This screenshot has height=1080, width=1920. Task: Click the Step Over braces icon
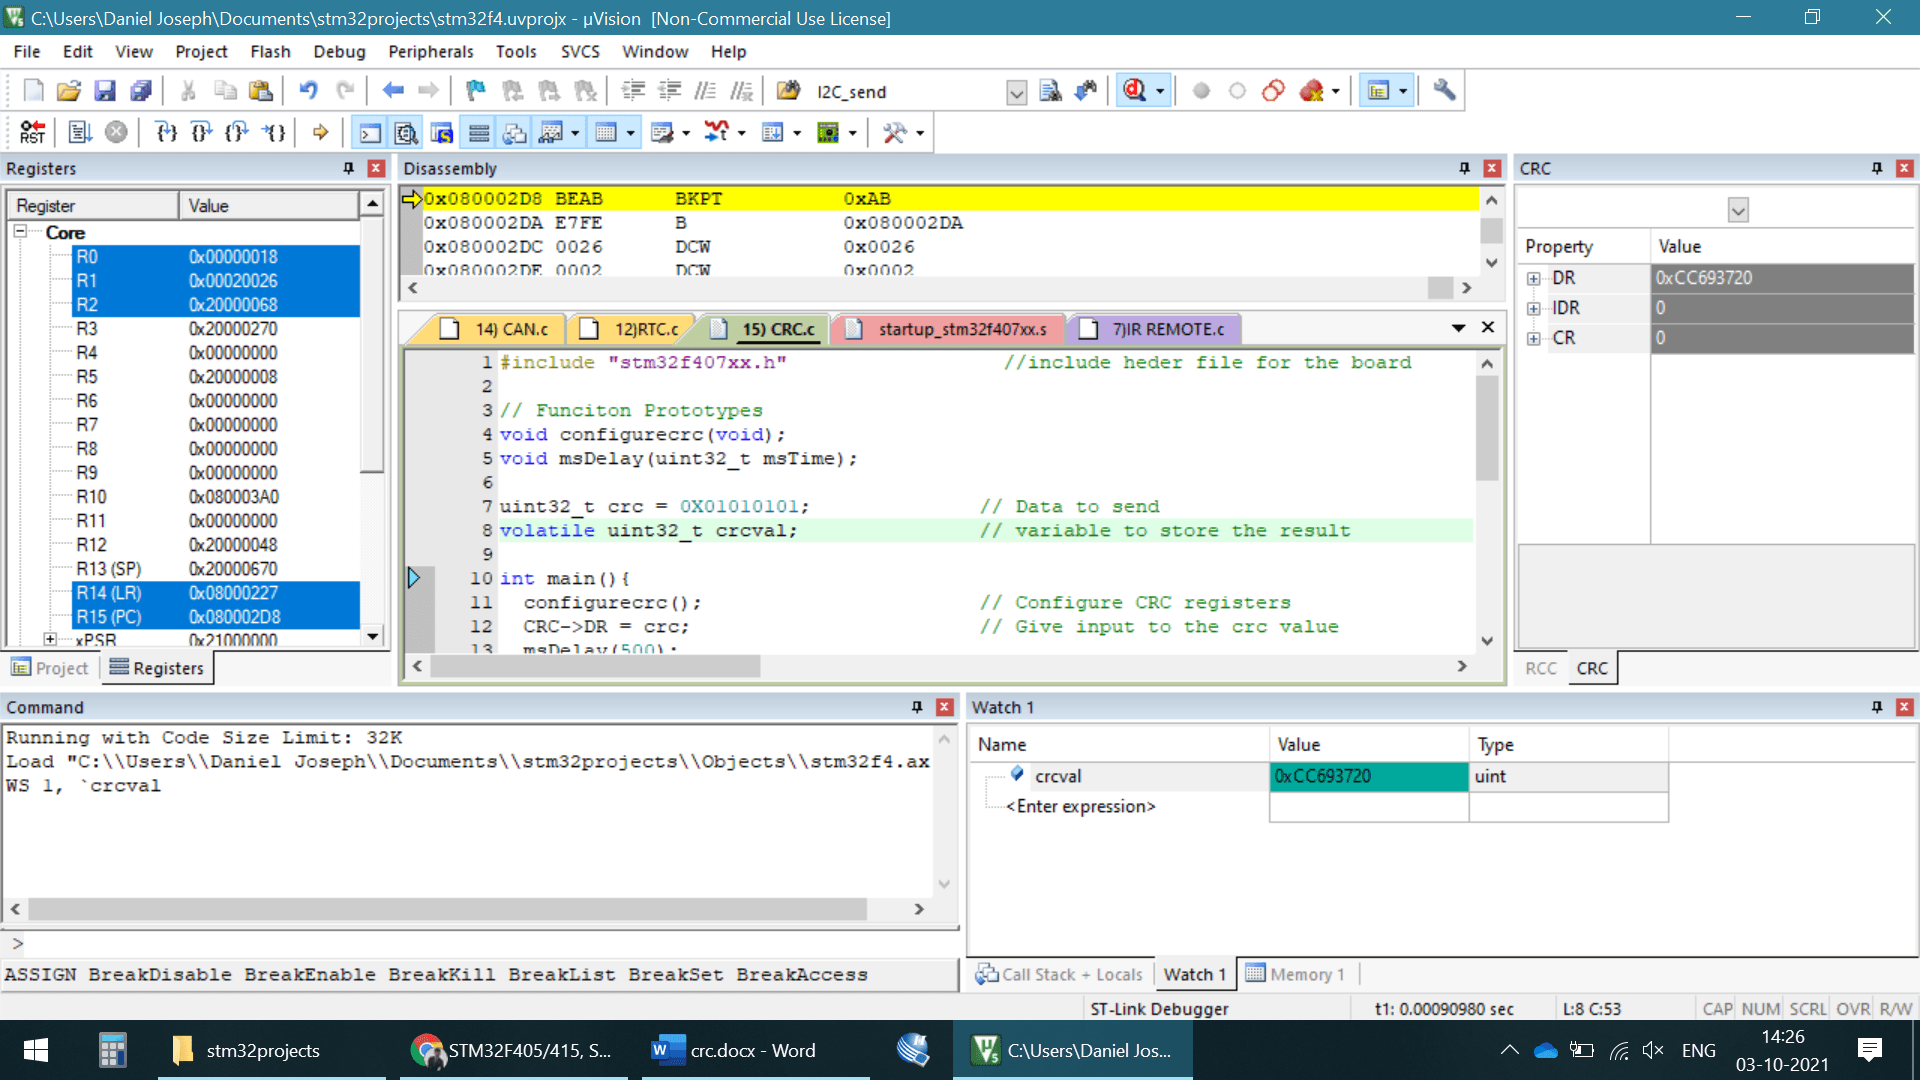coord(201,132)
